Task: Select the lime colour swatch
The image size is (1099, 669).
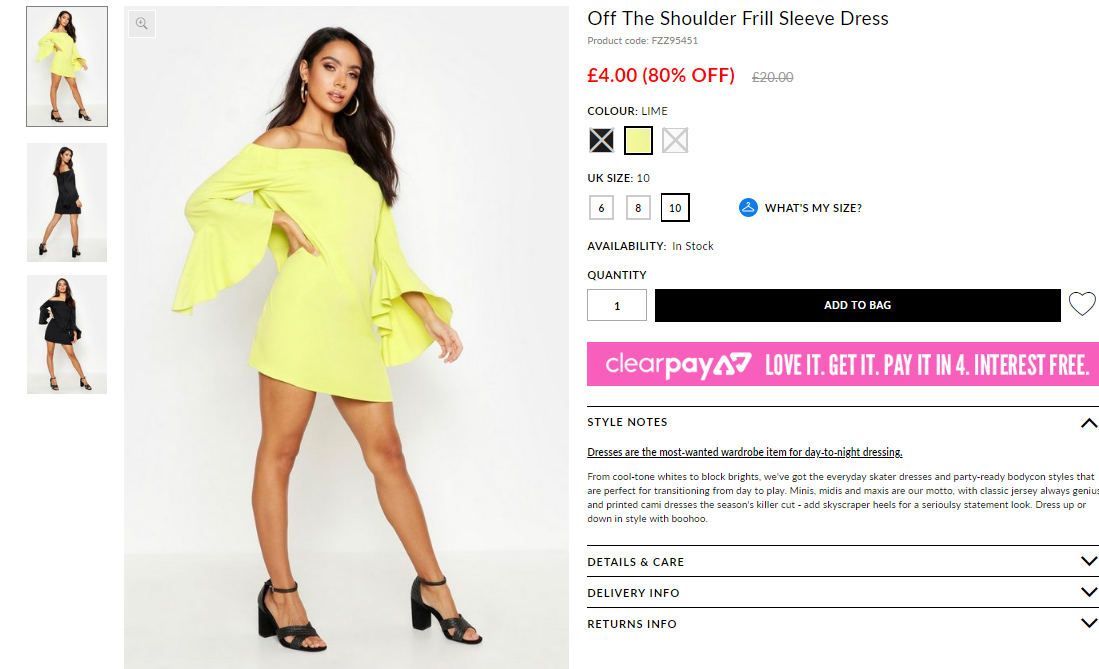Action: [639, 140]
